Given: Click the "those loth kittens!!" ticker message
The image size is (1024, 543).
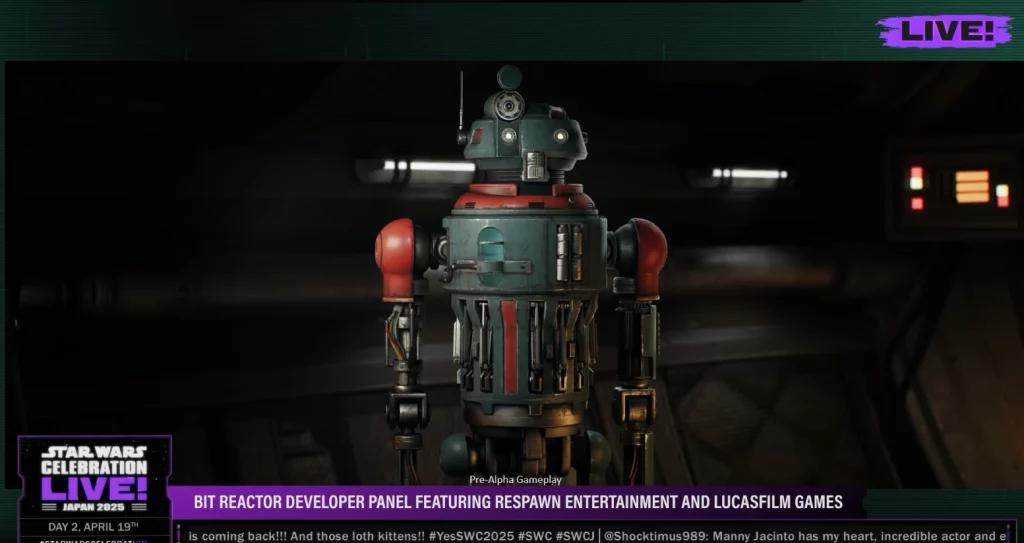Looking at the screenshot, I should 307,536.
